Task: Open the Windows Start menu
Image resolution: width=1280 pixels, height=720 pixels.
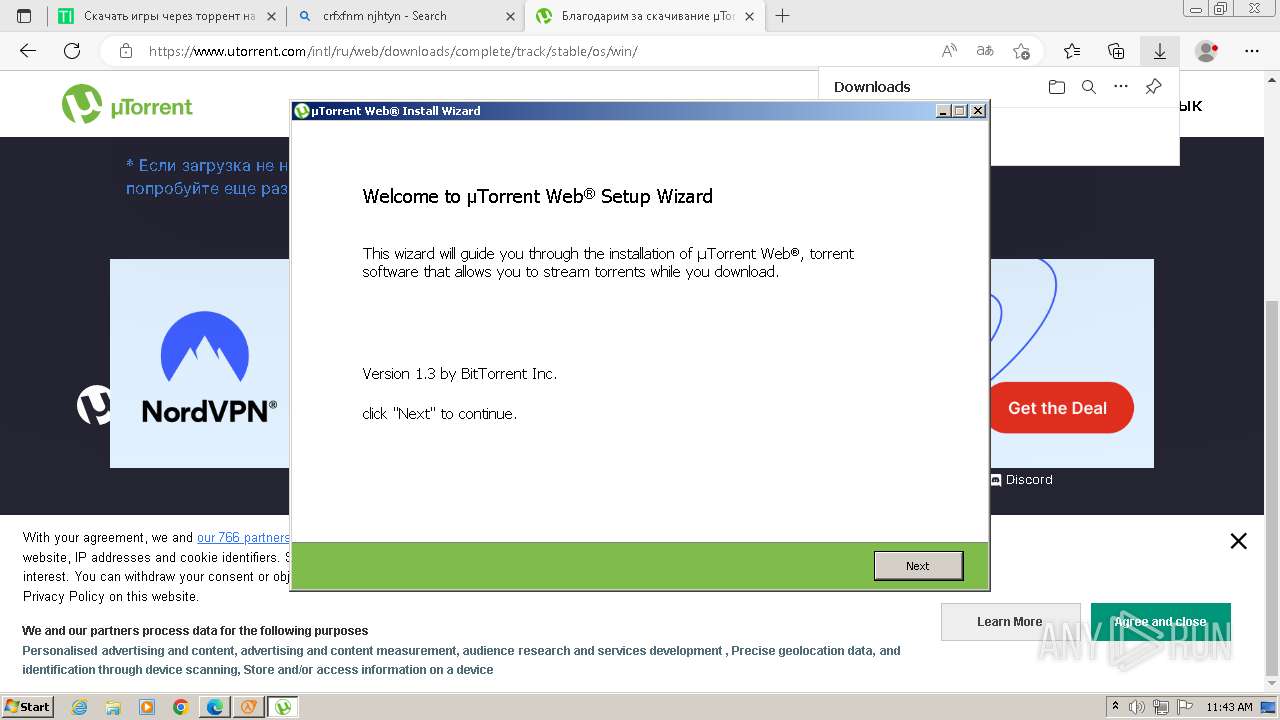Action: 28,707
